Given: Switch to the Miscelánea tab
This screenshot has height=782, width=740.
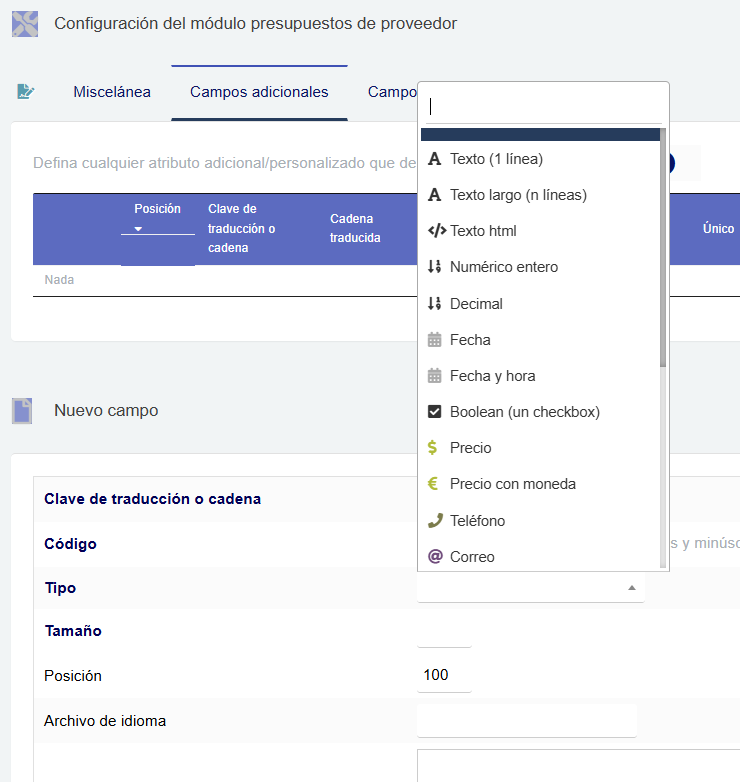Looking at the screenshot, I should pos(112,92).
